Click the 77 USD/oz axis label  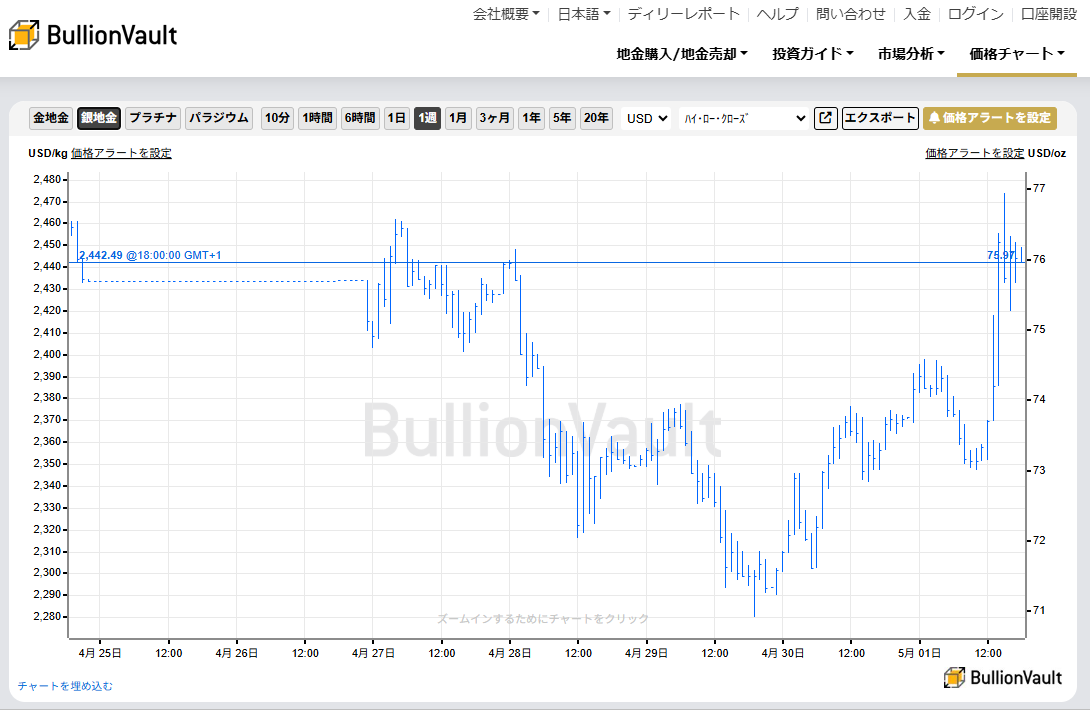pyautogui.click(x=1039, y=188)
